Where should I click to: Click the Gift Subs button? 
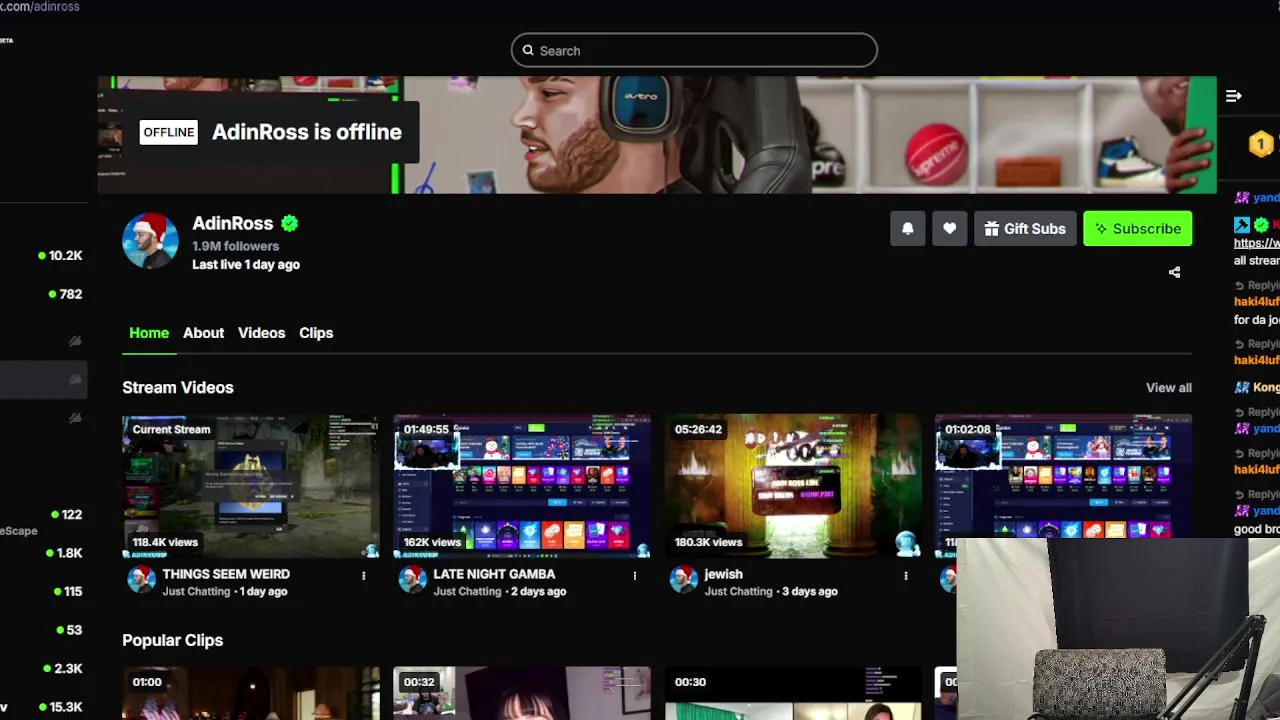click(1025, 229)
